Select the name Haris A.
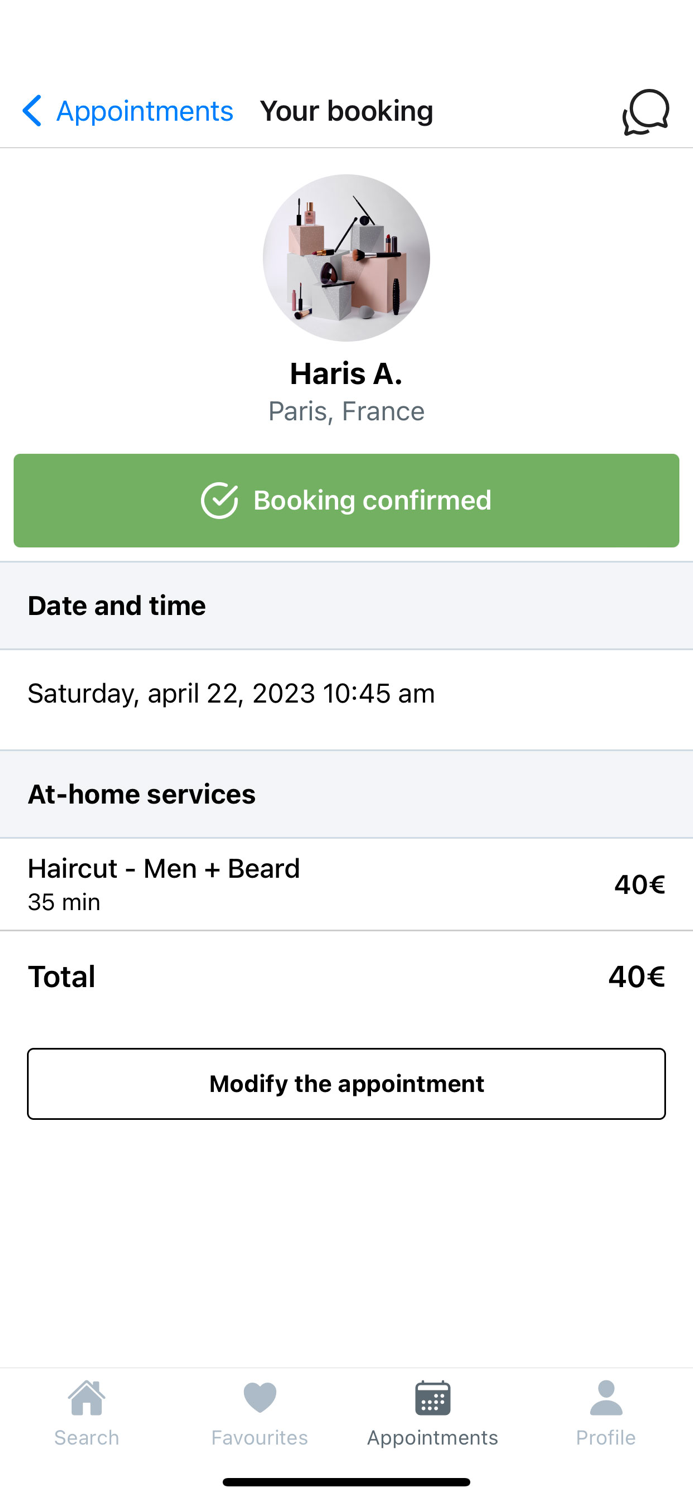Viewport: 693px width, 1500px height. click(346, 373)
